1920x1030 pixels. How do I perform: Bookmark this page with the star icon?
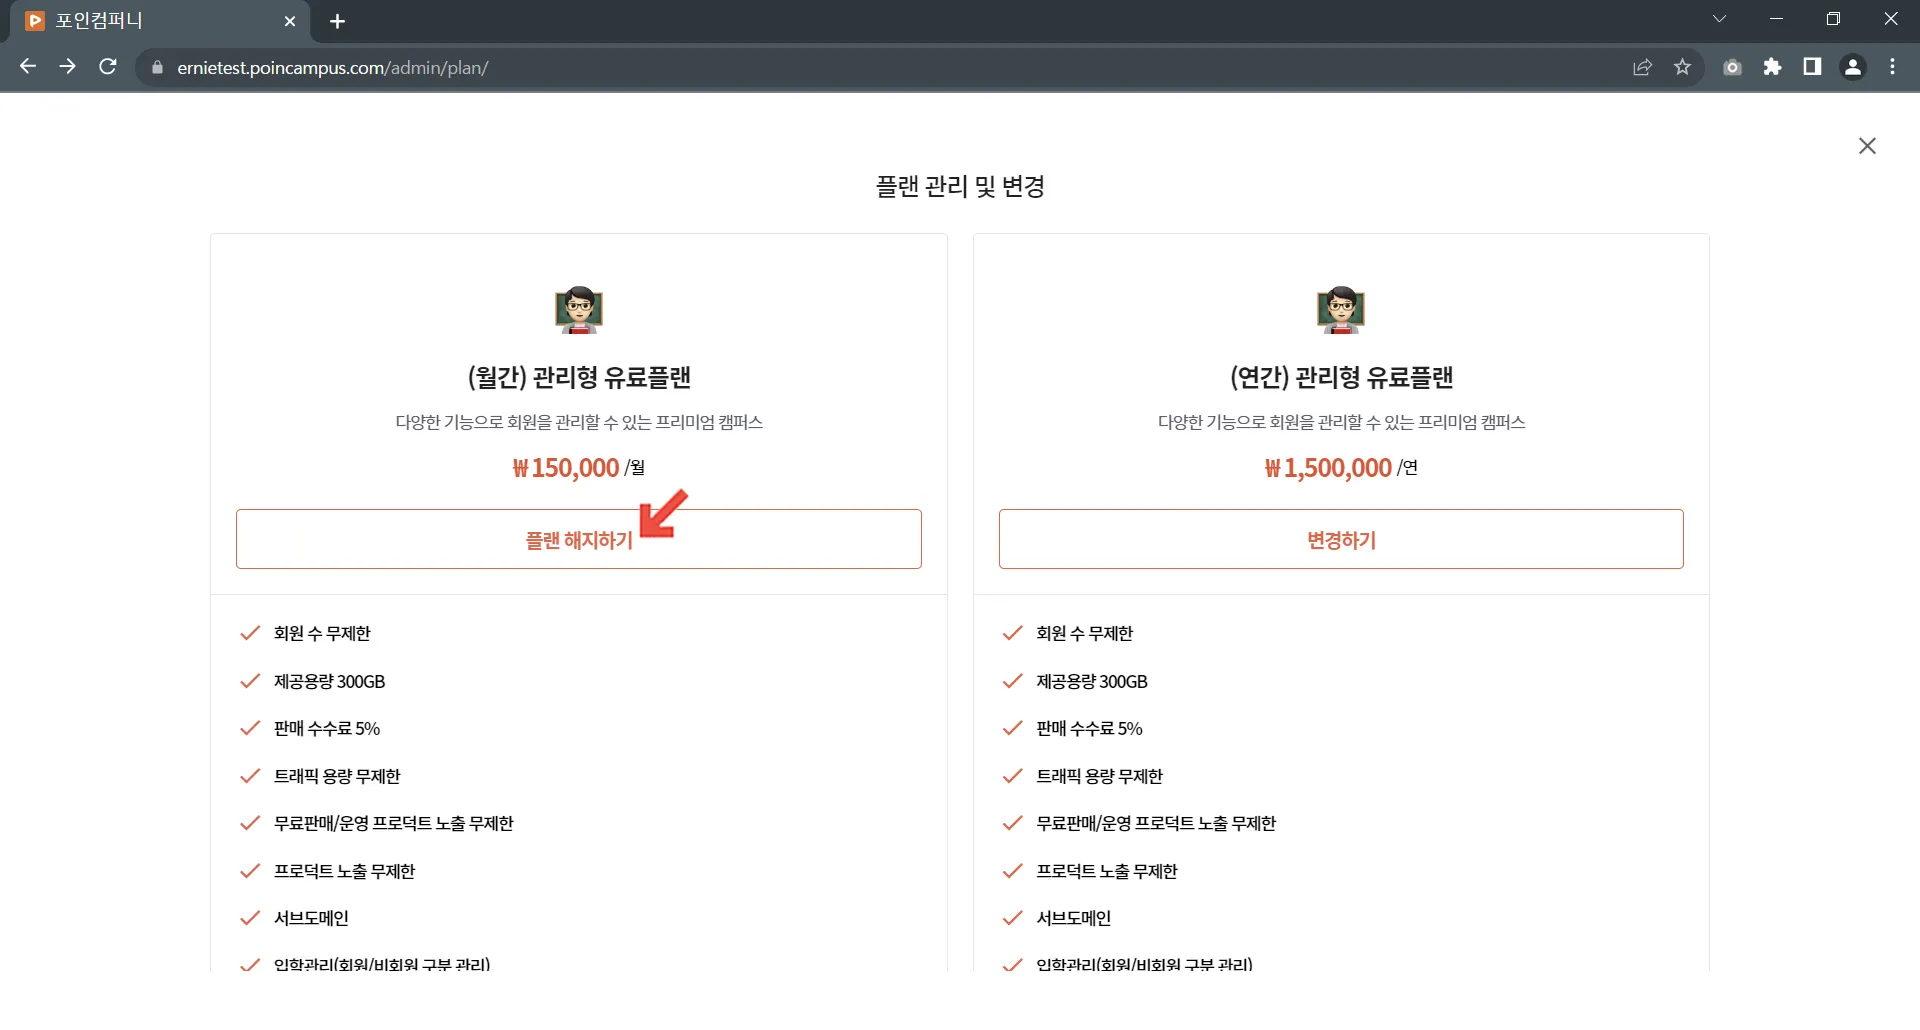pyautogui.click(x=1682, y=67)
